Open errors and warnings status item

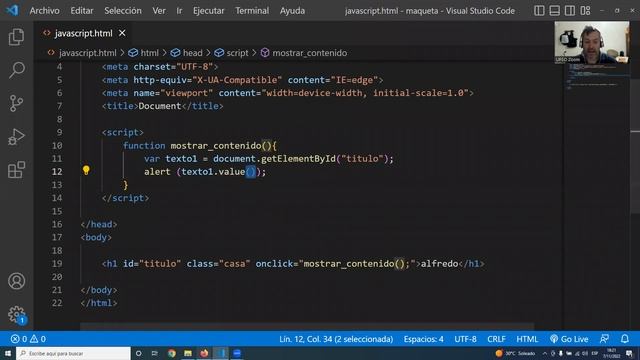coord(28,339)
